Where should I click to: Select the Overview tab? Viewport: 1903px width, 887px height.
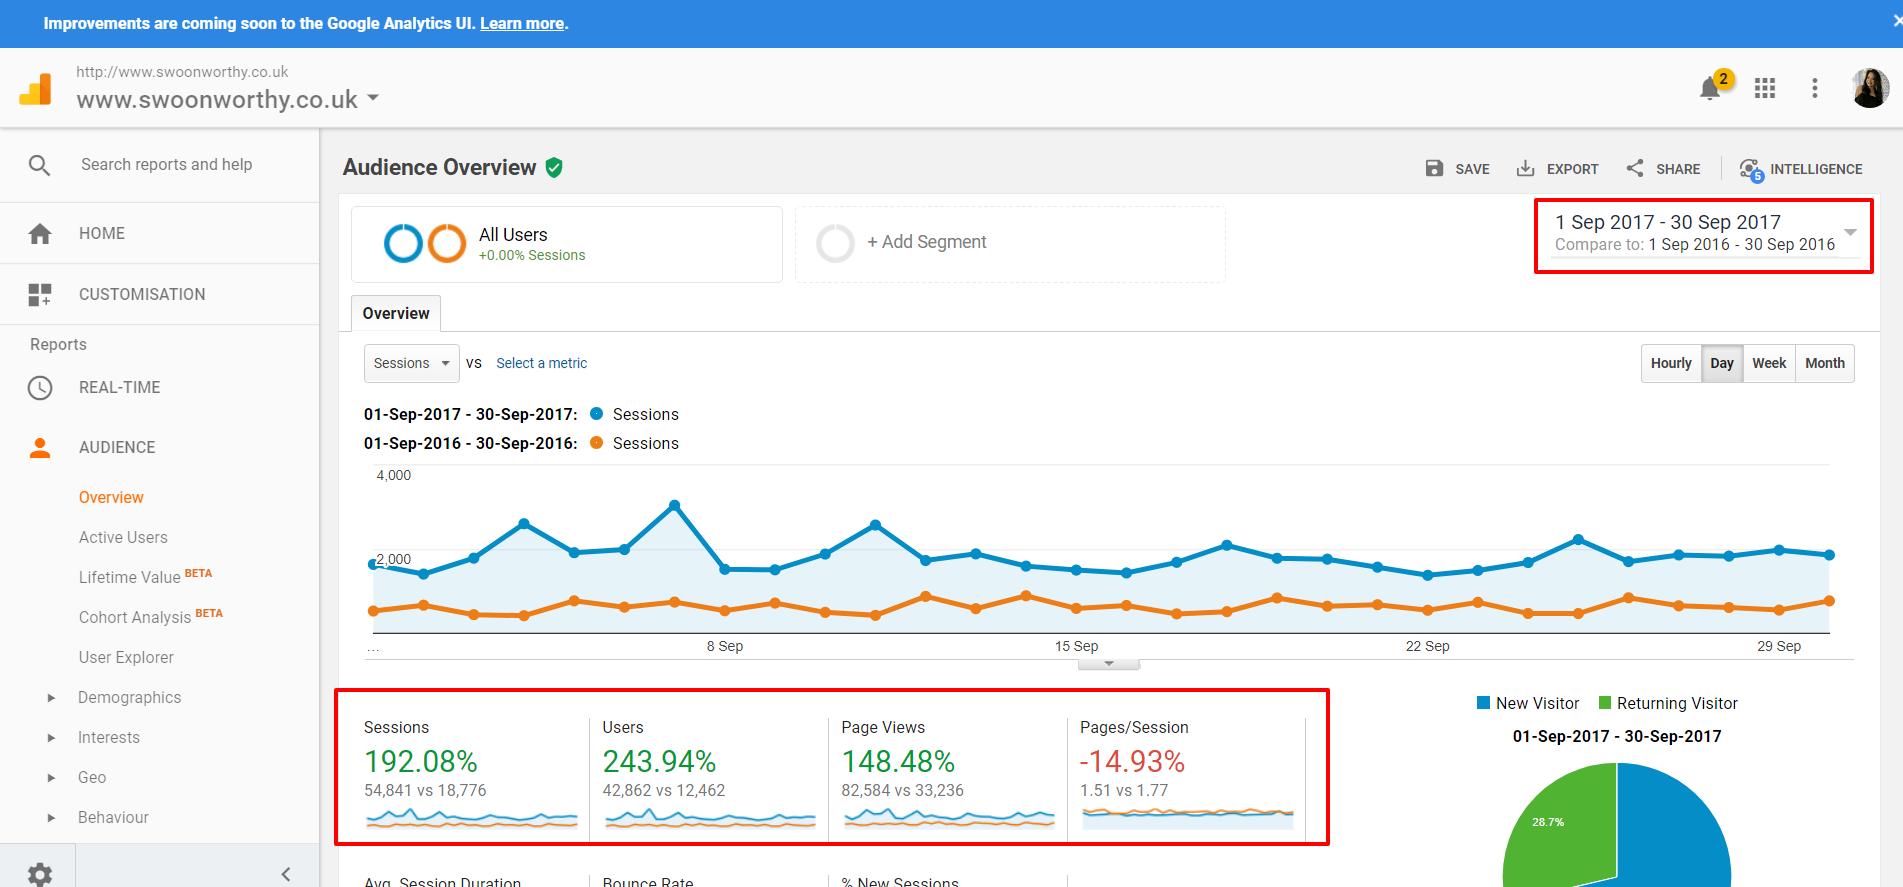coord(396,313)
